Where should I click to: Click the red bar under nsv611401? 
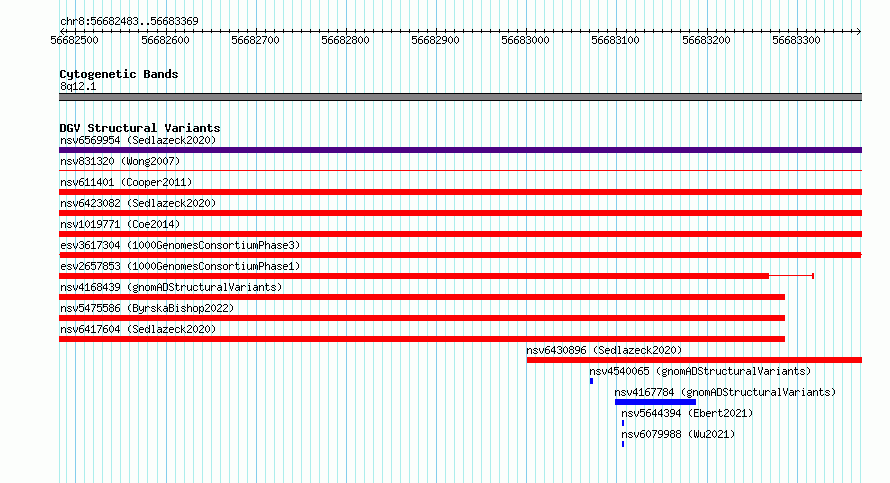[460, 192]
